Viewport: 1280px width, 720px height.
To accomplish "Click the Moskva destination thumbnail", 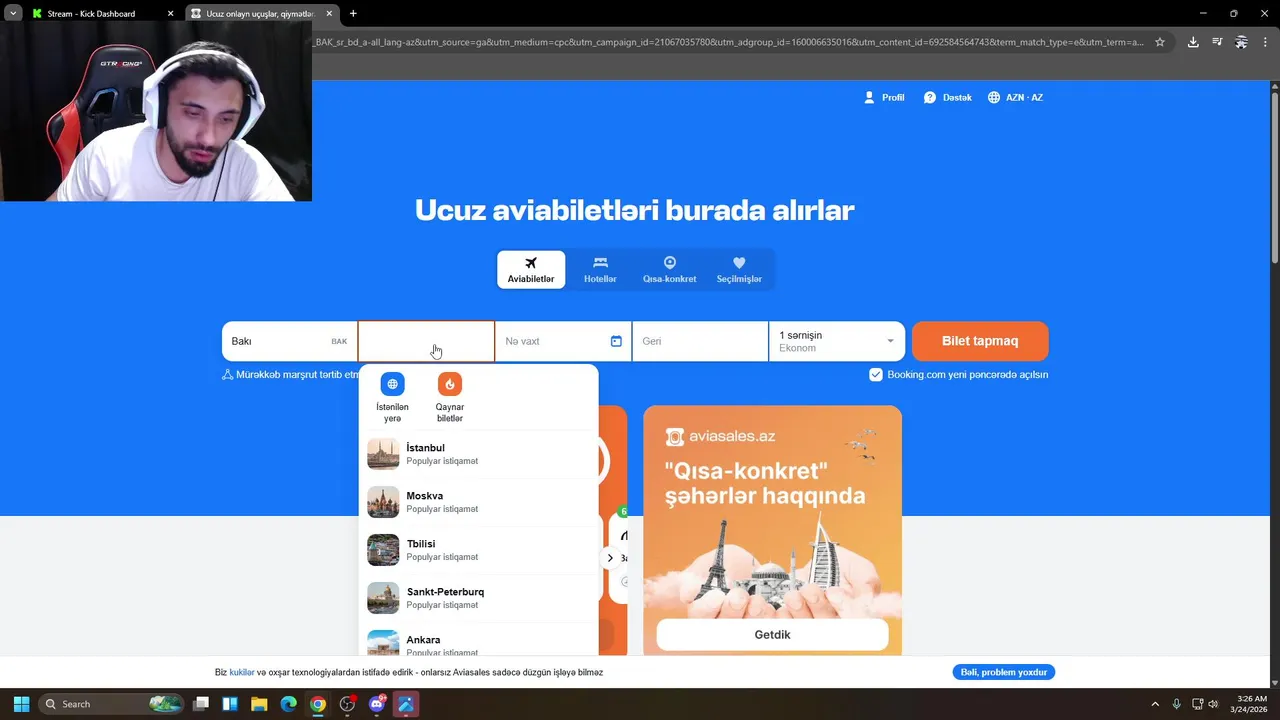I will pyautogui.click(x=383, y=502).
